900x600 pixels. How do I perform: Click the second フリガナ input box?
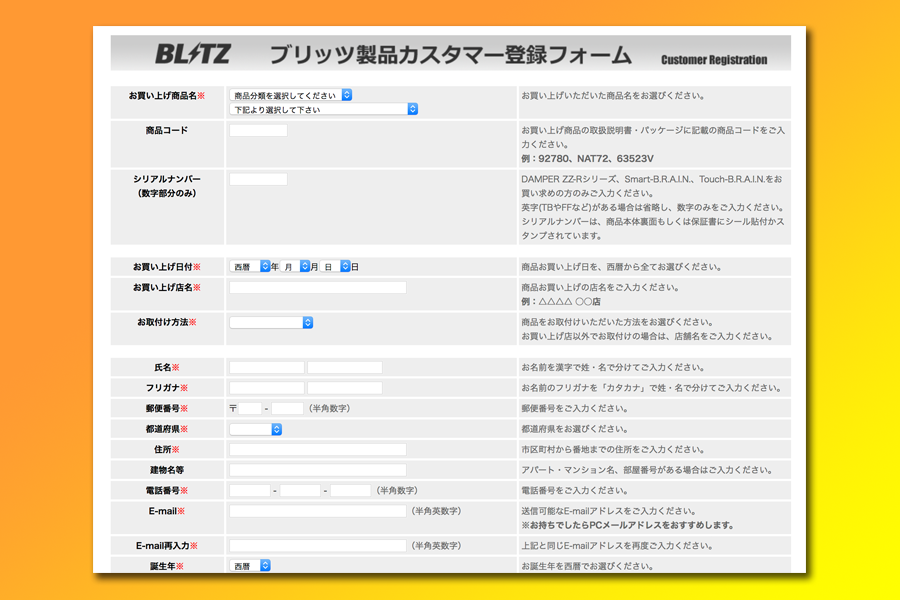click(x=345, y=388)
